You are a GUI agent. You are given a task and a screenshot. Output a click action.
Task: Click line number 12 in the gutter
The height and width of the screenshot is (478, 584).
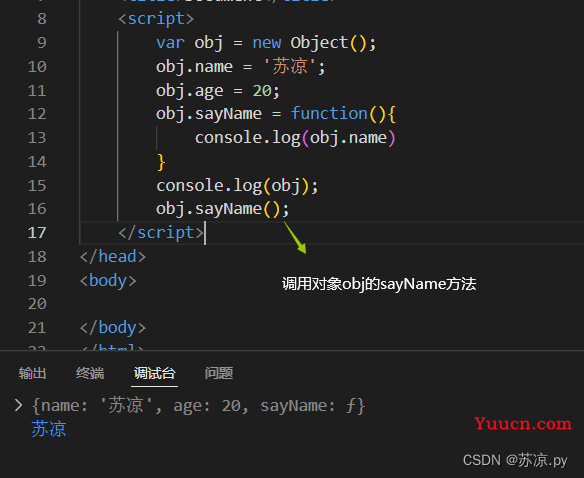tap(37, 114)
